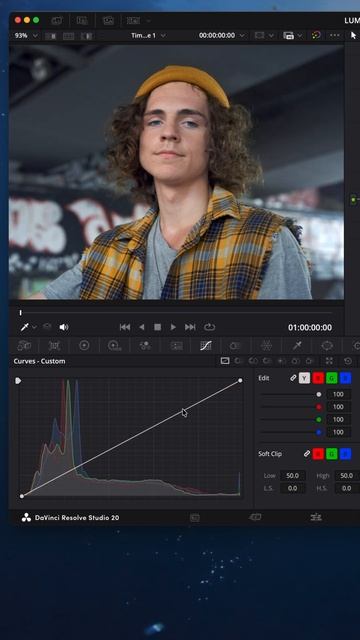Open the Color Match palette icon
This screenshot has height=640, width=360.
(54, 345)
